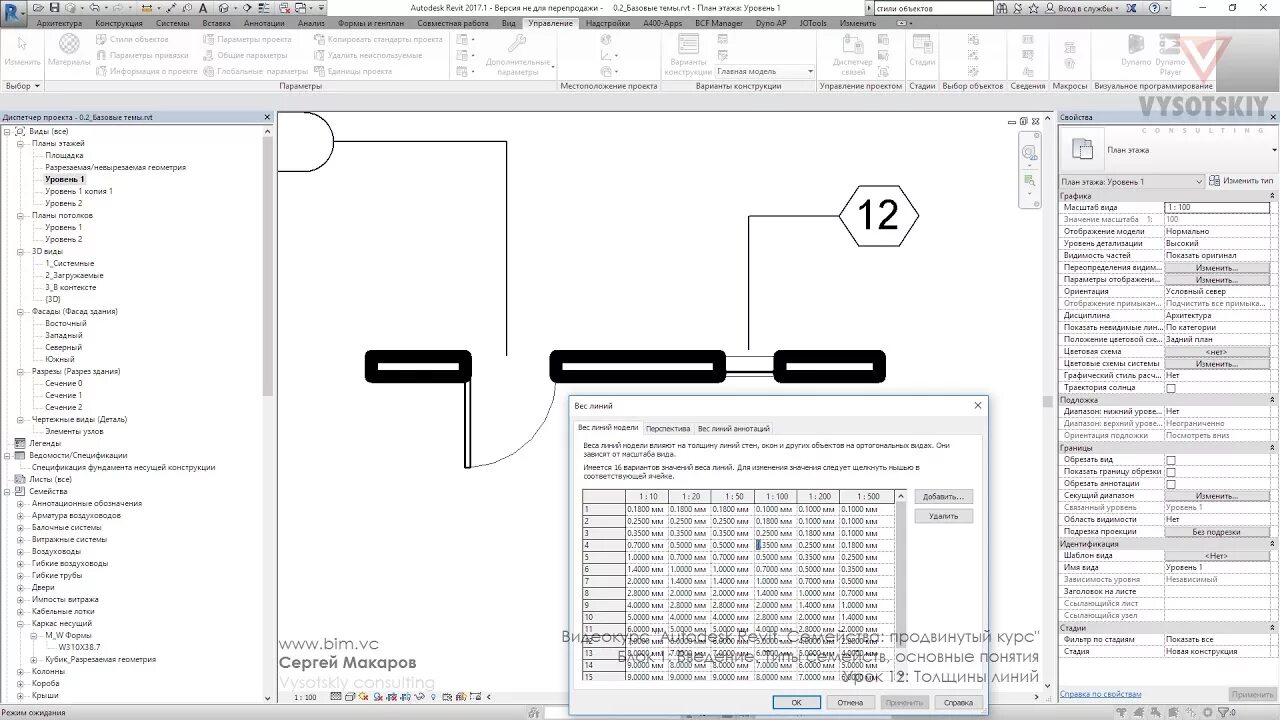Open the Архитектура ribbon tab
1280x720 pixels.
(x=59, y=23)
